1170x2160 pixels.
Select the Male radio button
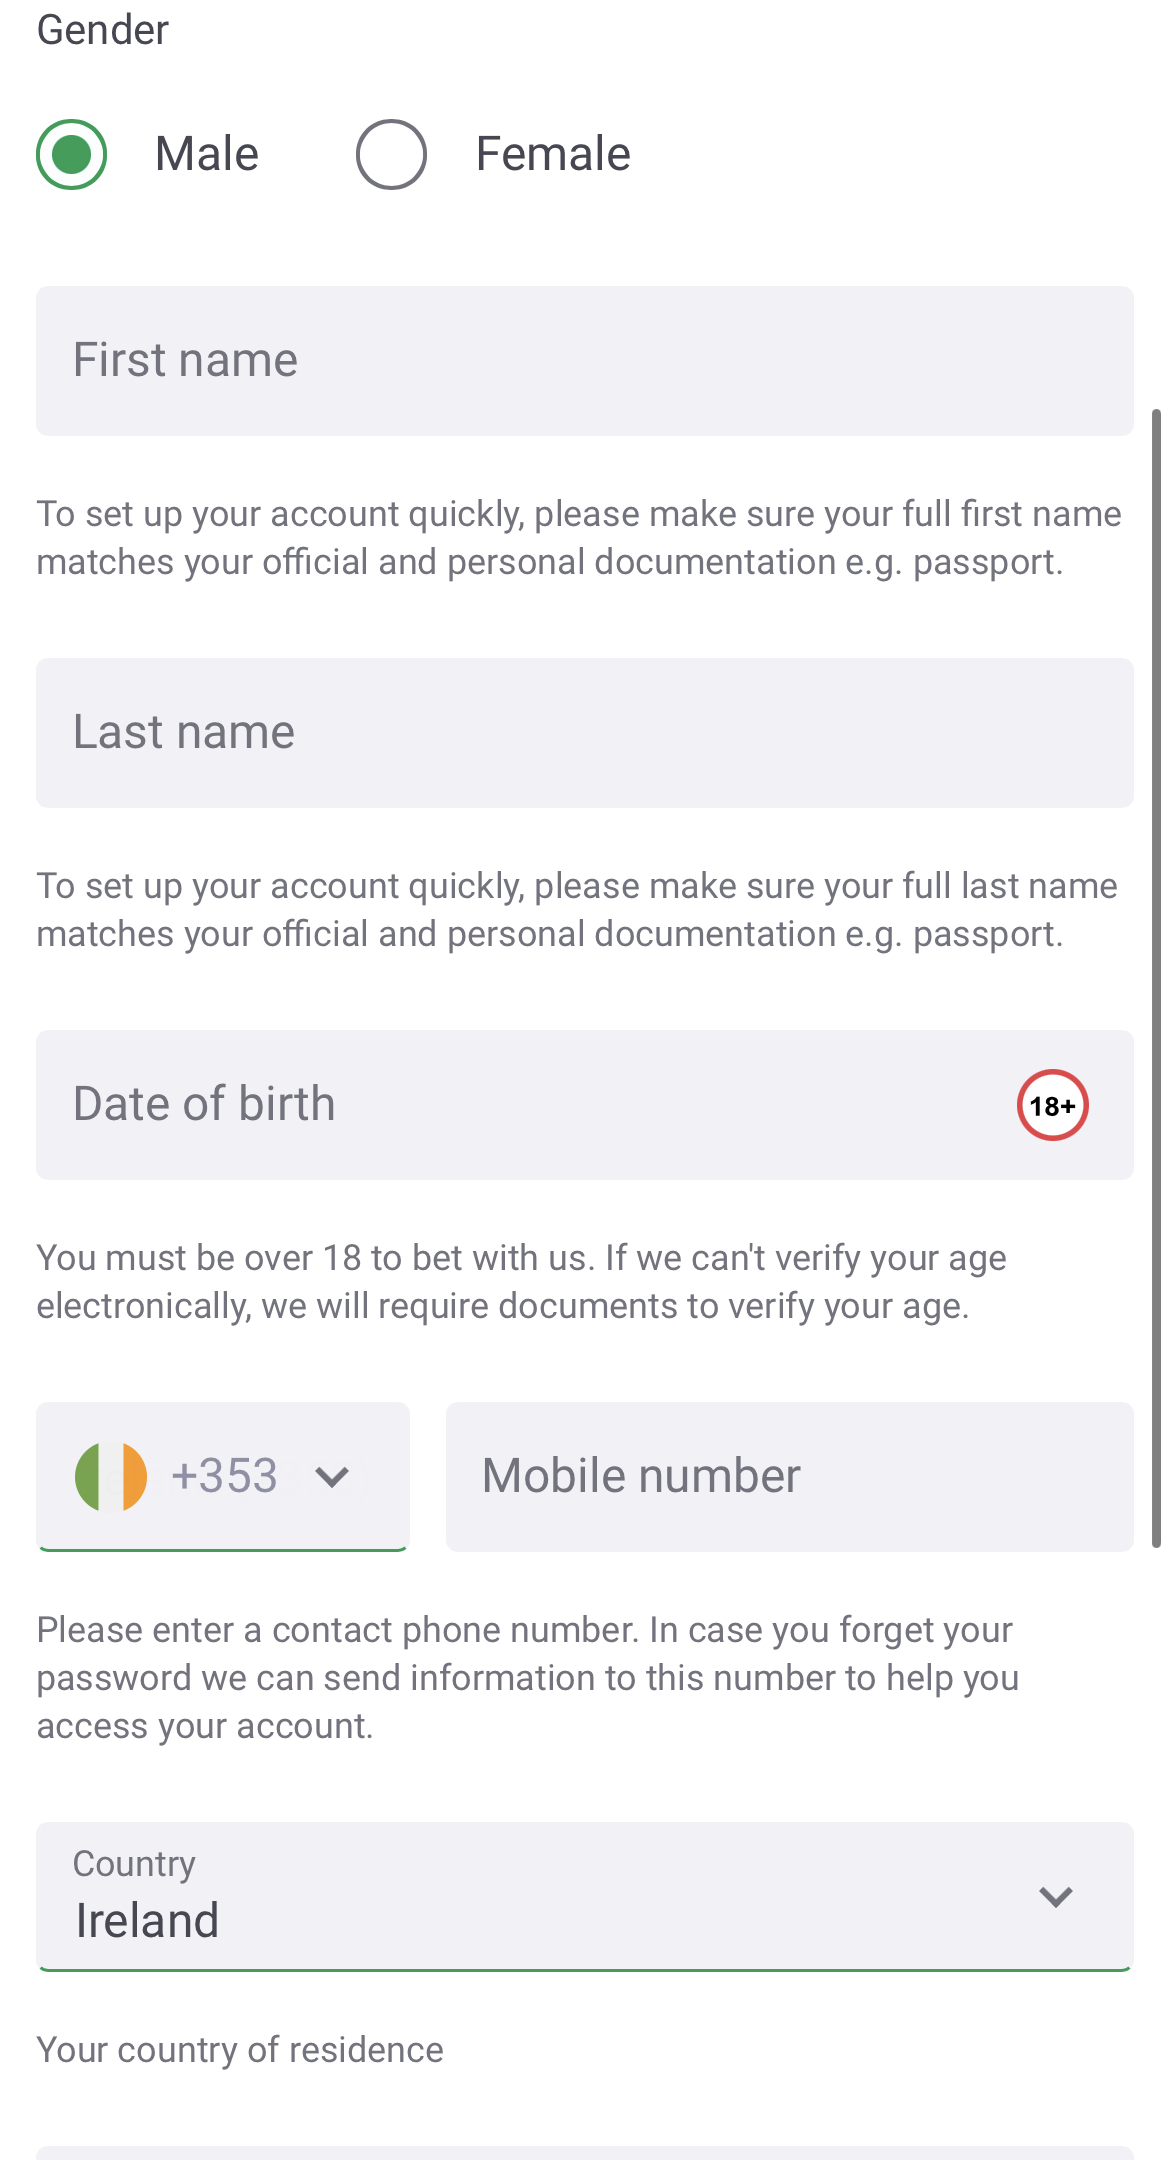(72, 154)
